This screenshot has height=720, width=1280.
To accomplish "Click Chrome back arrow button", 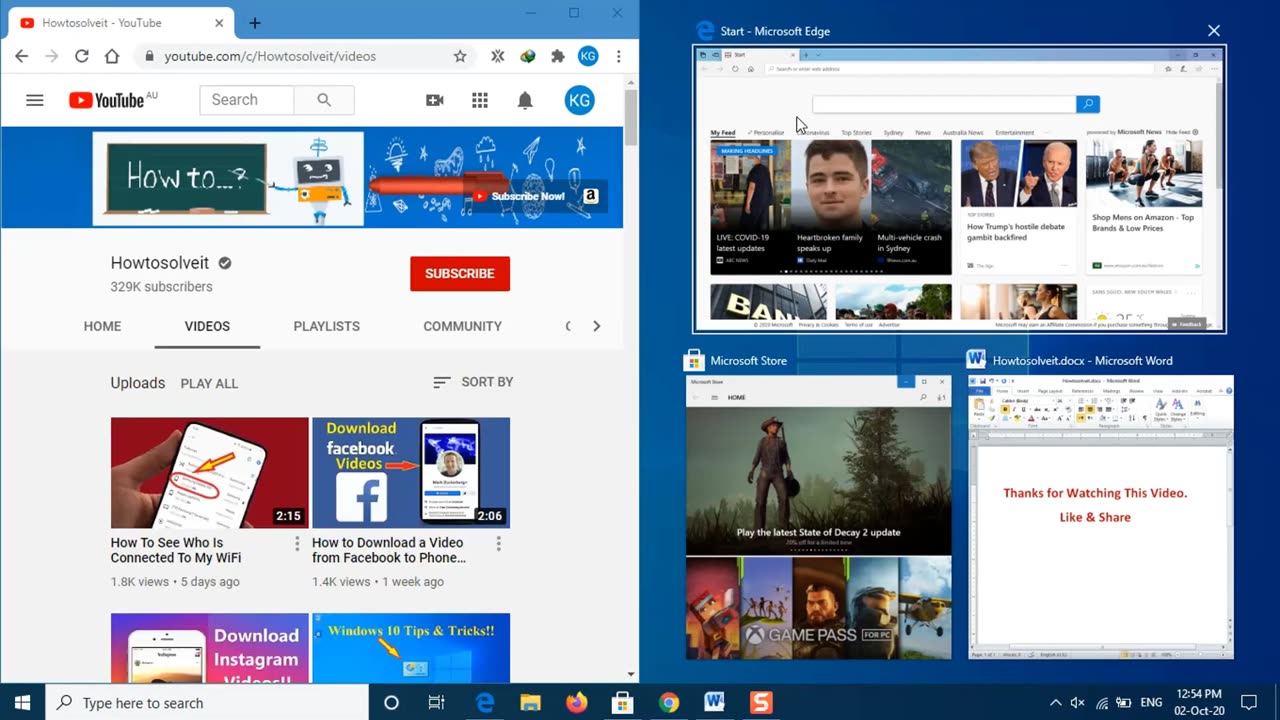I will (x=21, y=56).
